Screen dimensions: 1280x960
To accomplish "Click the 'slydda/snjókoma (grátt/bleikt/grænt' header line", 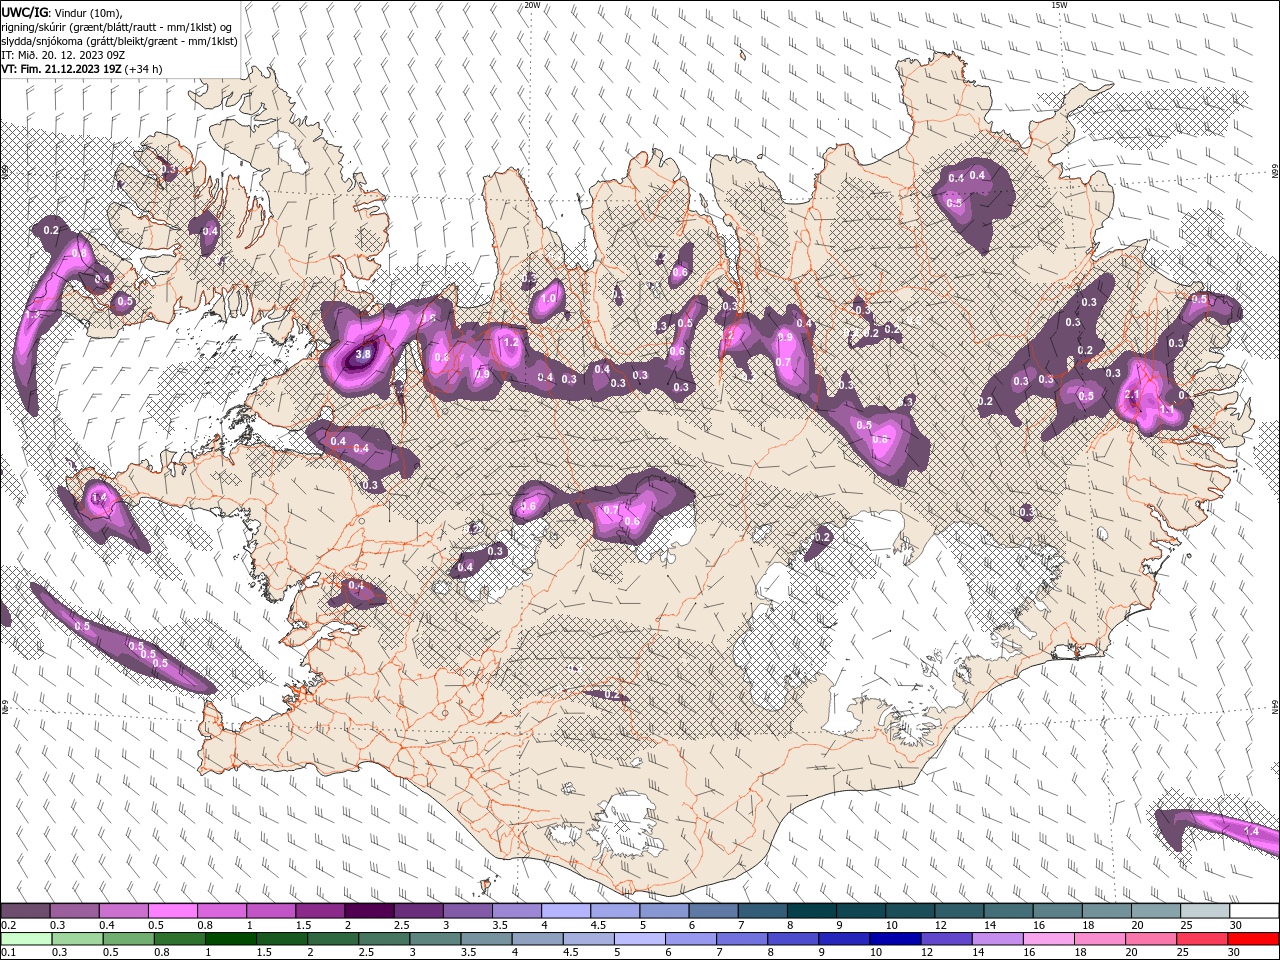I will coord(119,41).
